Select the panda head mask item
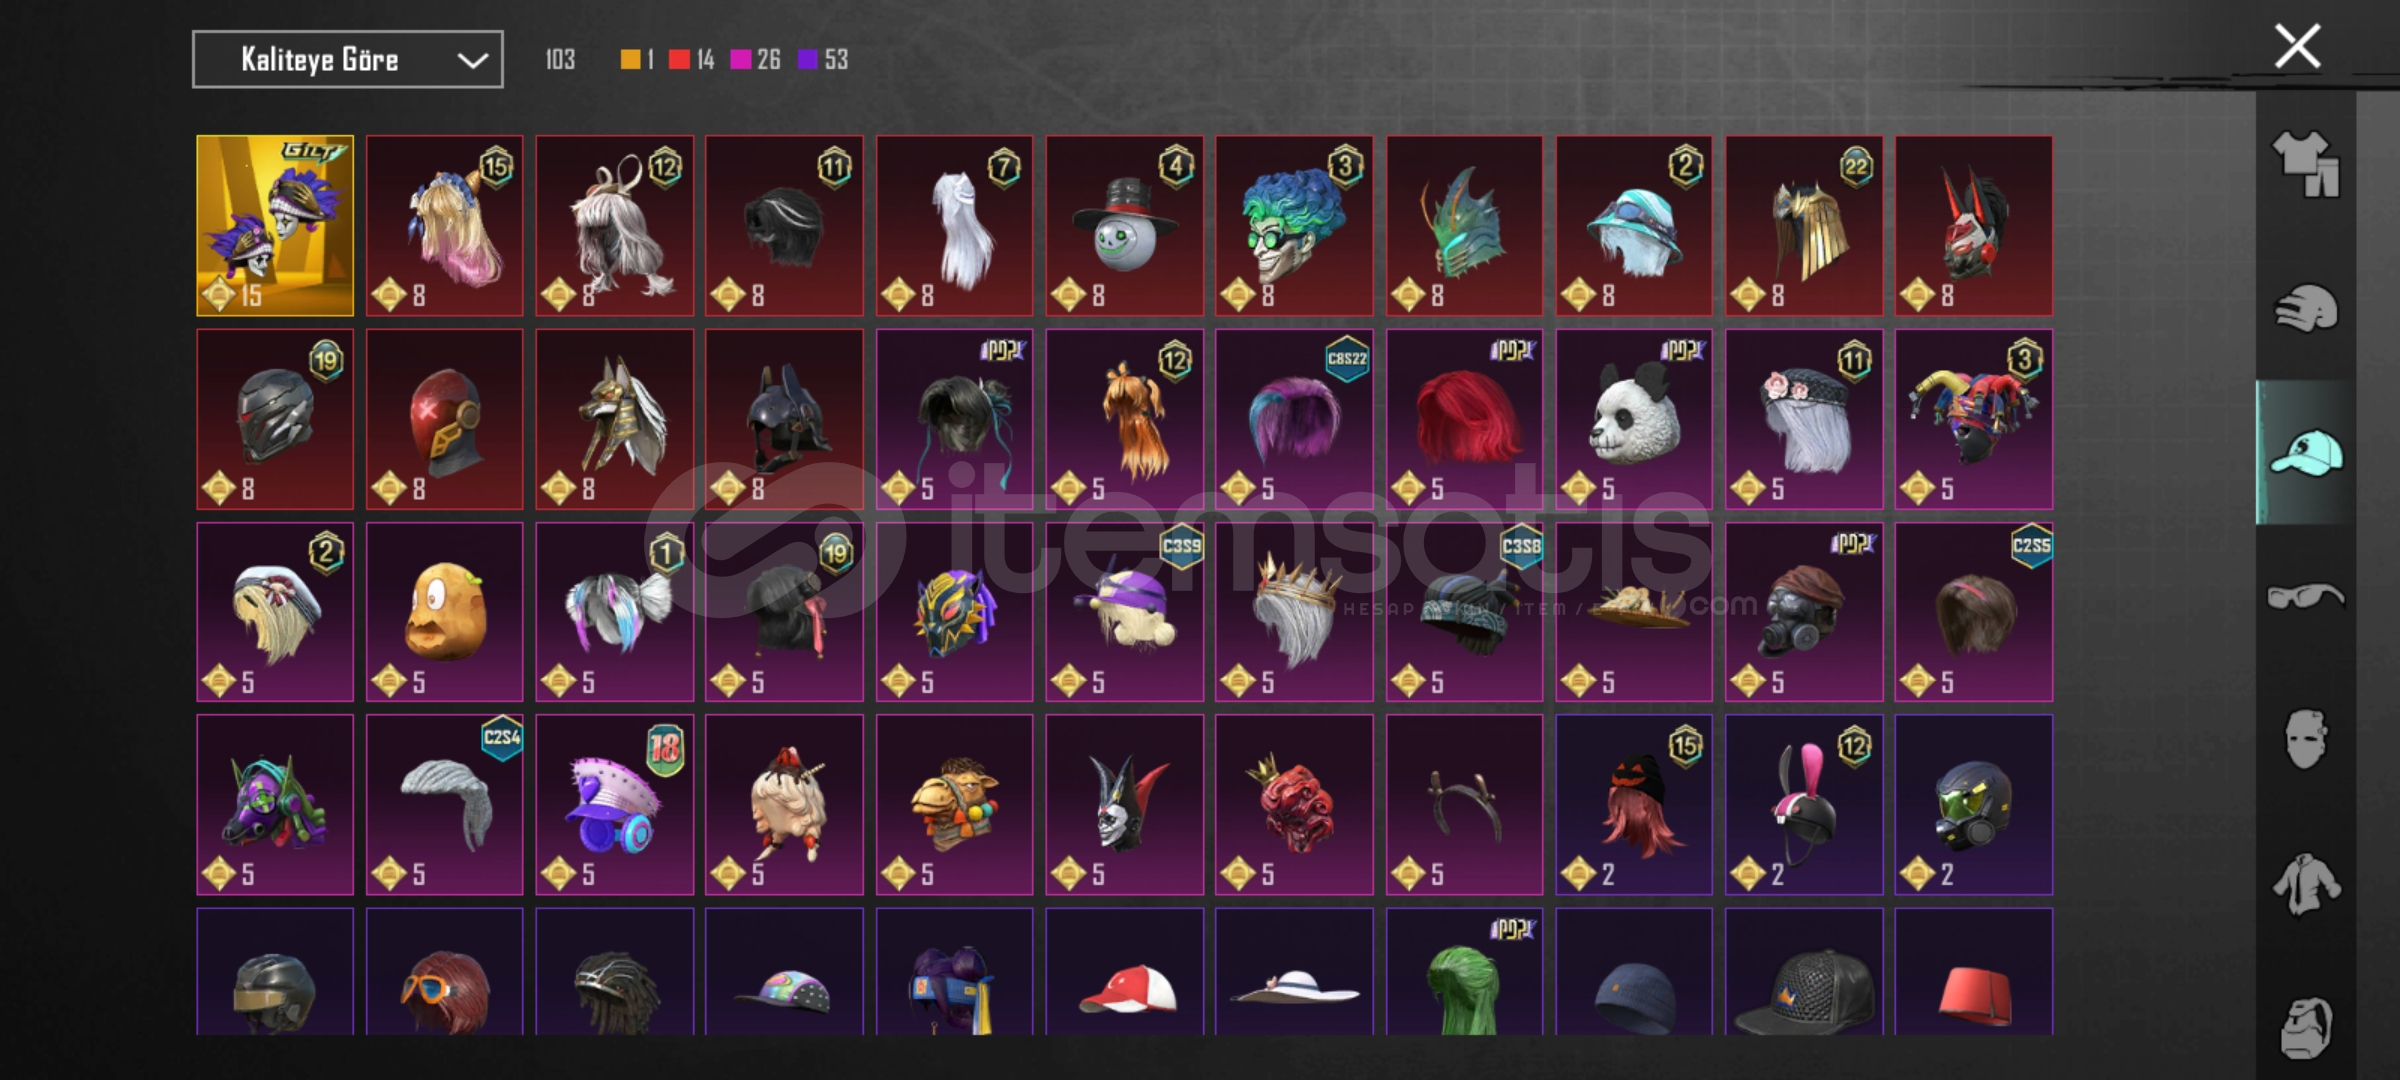2400x1080 pixels. coord(1634,419)
